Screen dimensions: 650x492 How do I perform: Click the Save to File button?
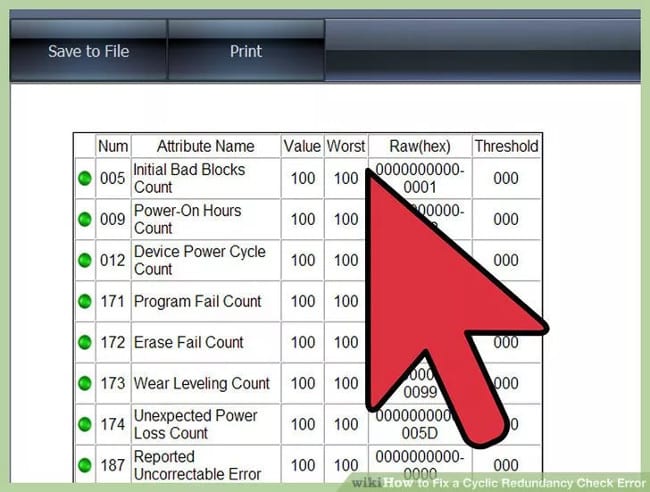(x=89, y=50)
